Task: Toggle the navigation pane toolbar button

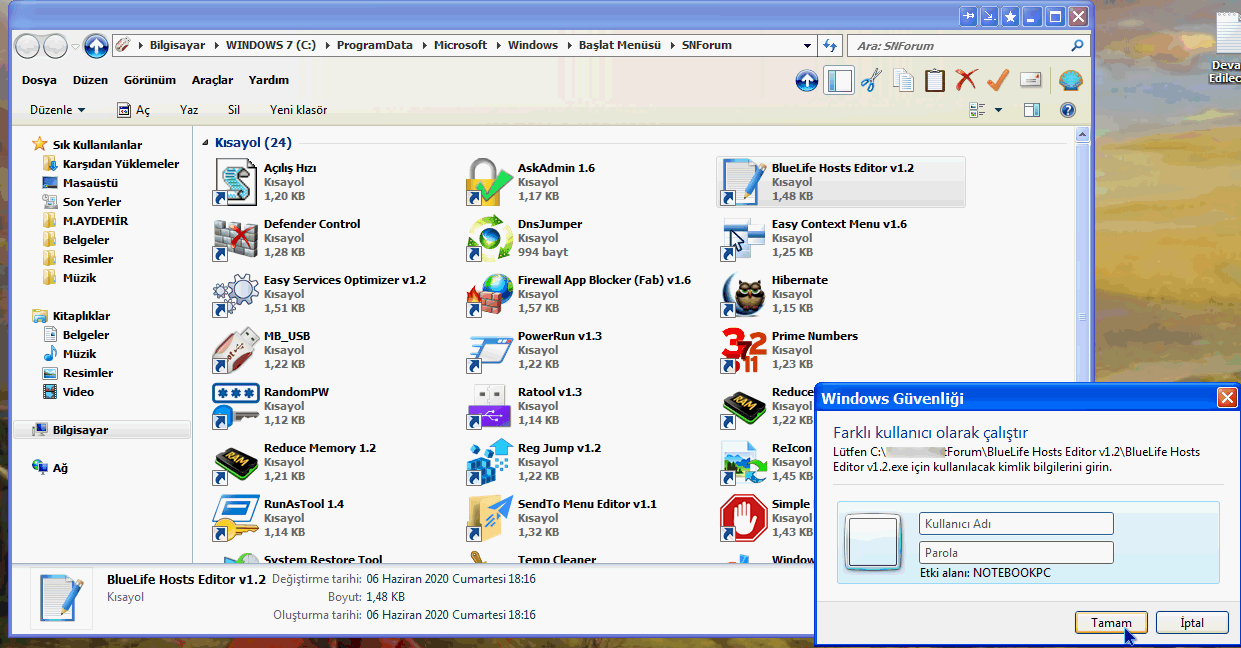Action: 839,81
